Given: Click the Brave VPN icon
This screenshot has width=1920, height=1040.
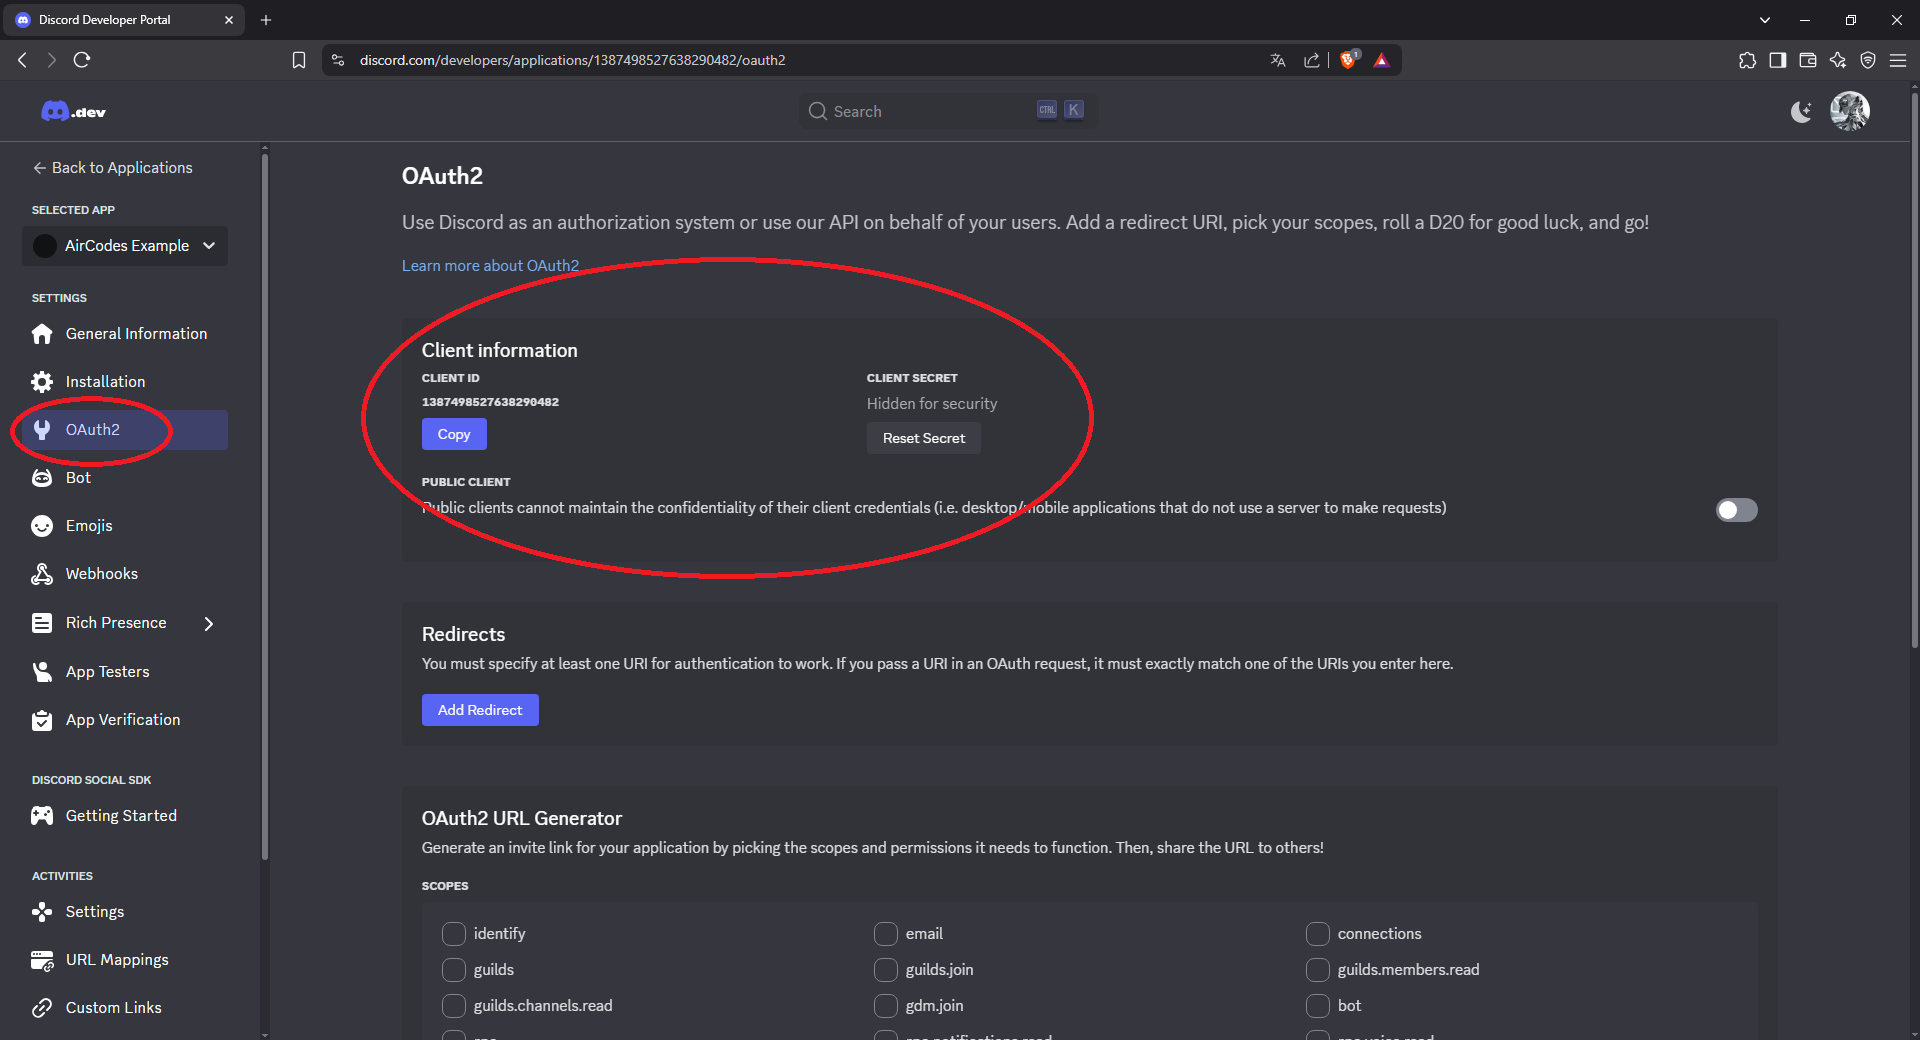Looking at the screenshot, I should [x=1867, y=60].
